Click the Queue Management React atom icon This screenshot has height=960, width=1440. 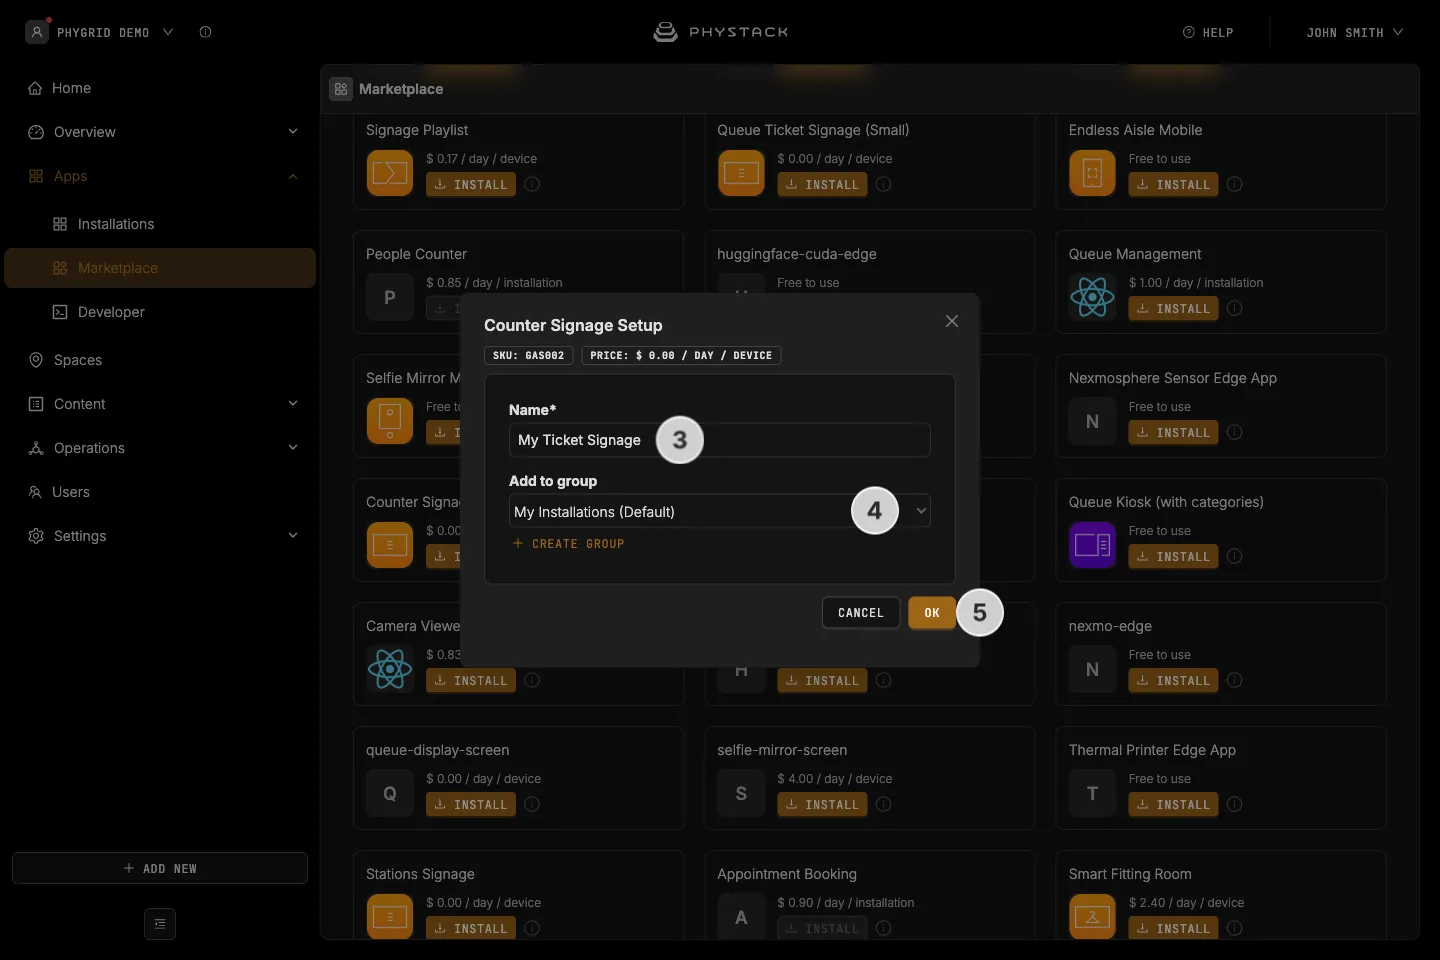pyautogui.click(x=1092, y=297)
